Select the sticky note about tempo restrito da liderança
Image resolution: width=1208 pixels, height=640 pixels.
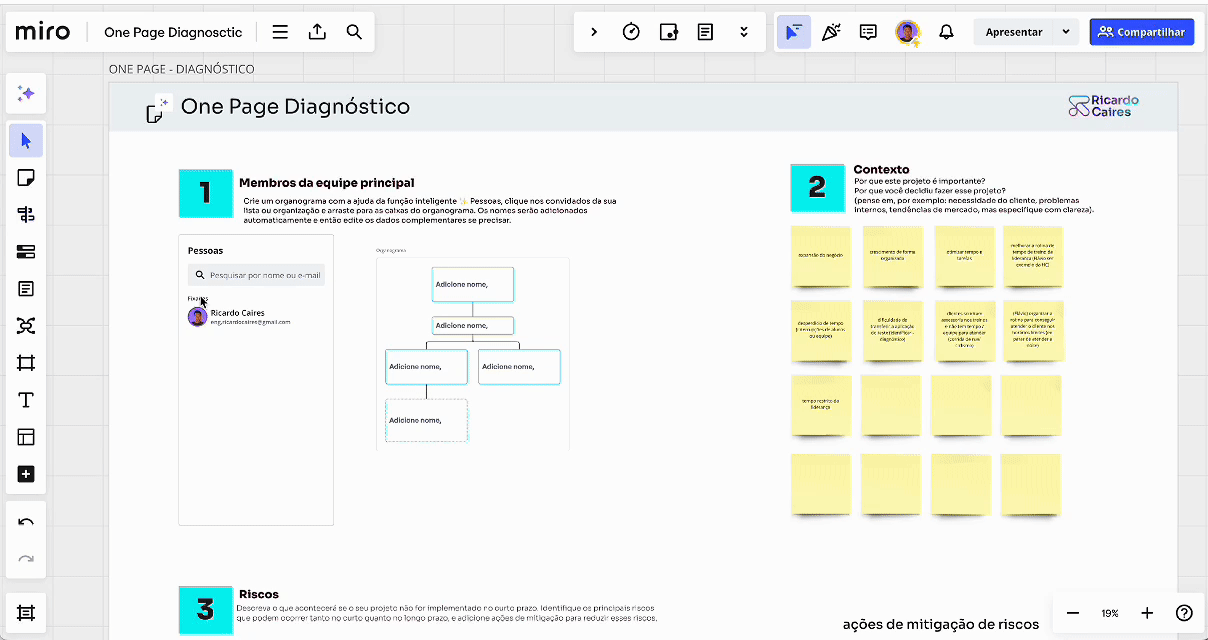[821, 405]
